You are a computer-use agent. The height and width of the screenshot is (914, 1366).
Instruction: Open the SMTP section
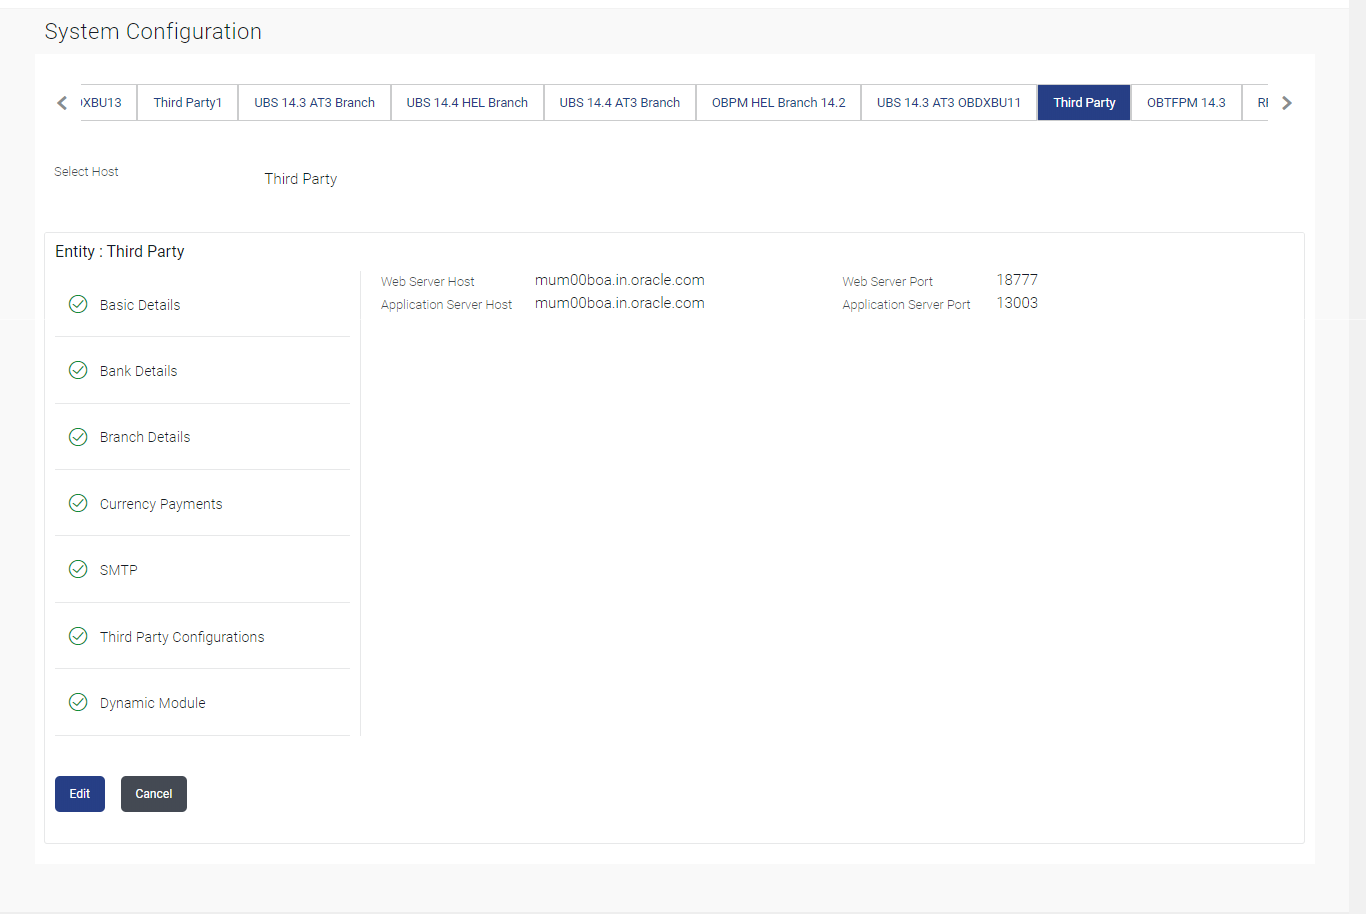(202, 569)
